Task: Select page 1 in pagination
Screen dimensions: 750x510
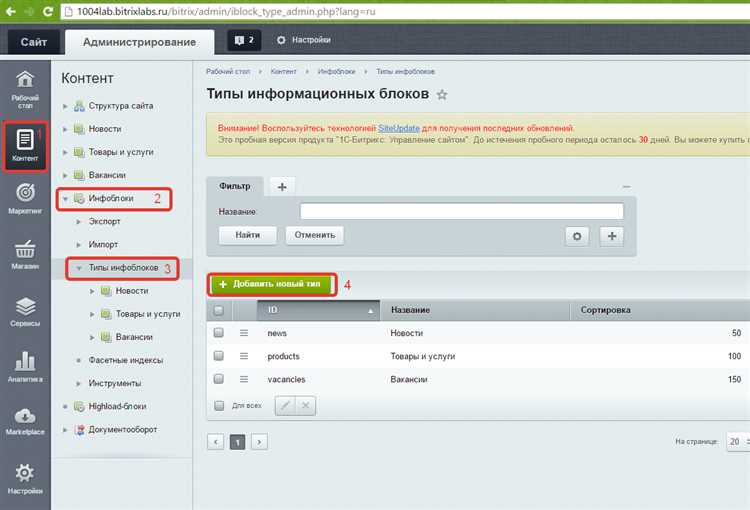Action: coord(237,442)
